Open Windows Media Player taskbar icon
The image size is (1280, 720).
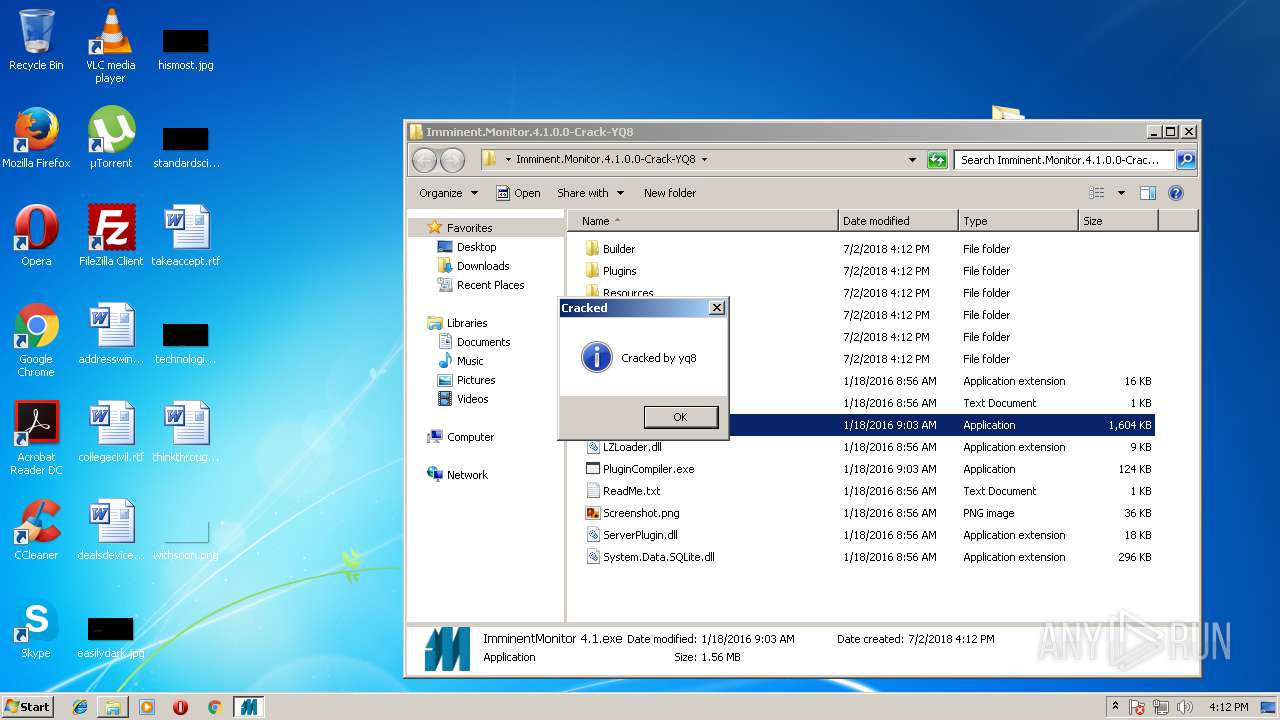pyautogui.click(x=147, y=707)
